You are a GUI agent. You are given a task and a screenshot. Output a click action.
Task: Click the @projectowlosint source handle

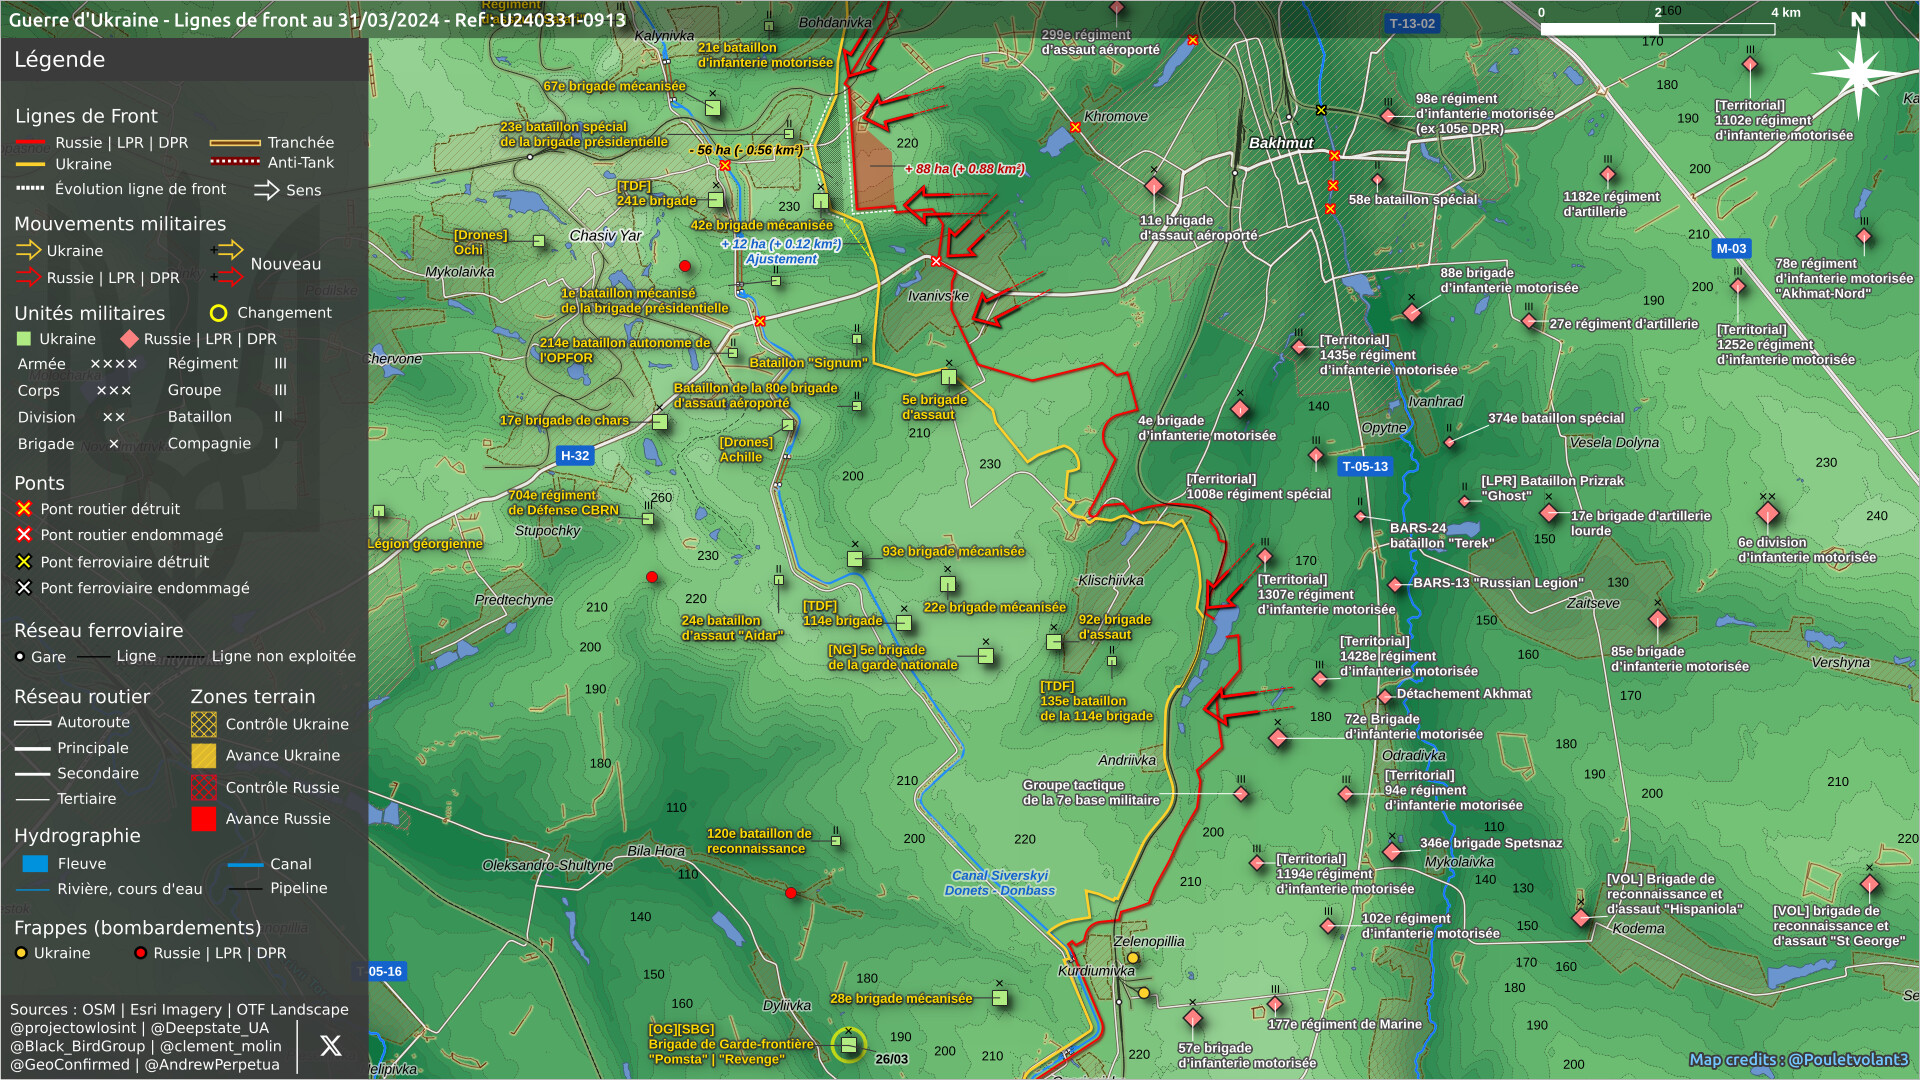[x=73, y=1028]
